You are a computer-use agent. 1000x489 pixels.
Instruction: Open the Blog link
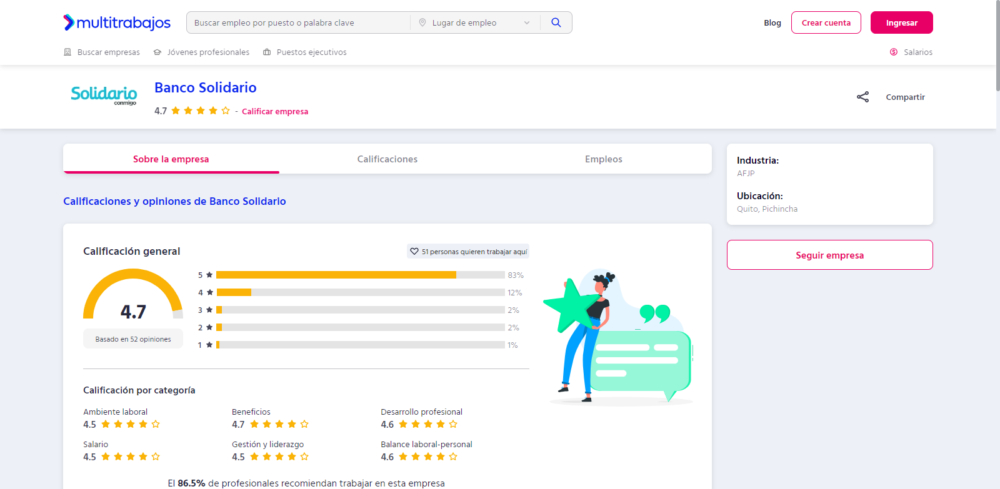click(772, 23)
